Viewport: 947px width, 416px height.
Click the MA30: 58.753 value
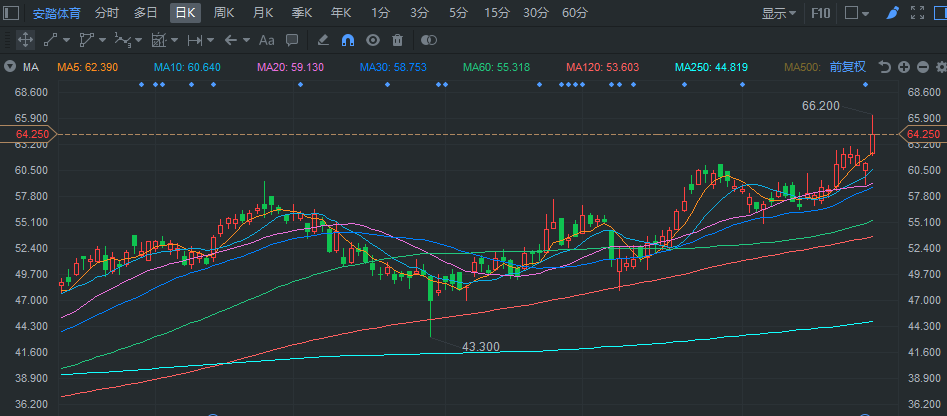393,67
